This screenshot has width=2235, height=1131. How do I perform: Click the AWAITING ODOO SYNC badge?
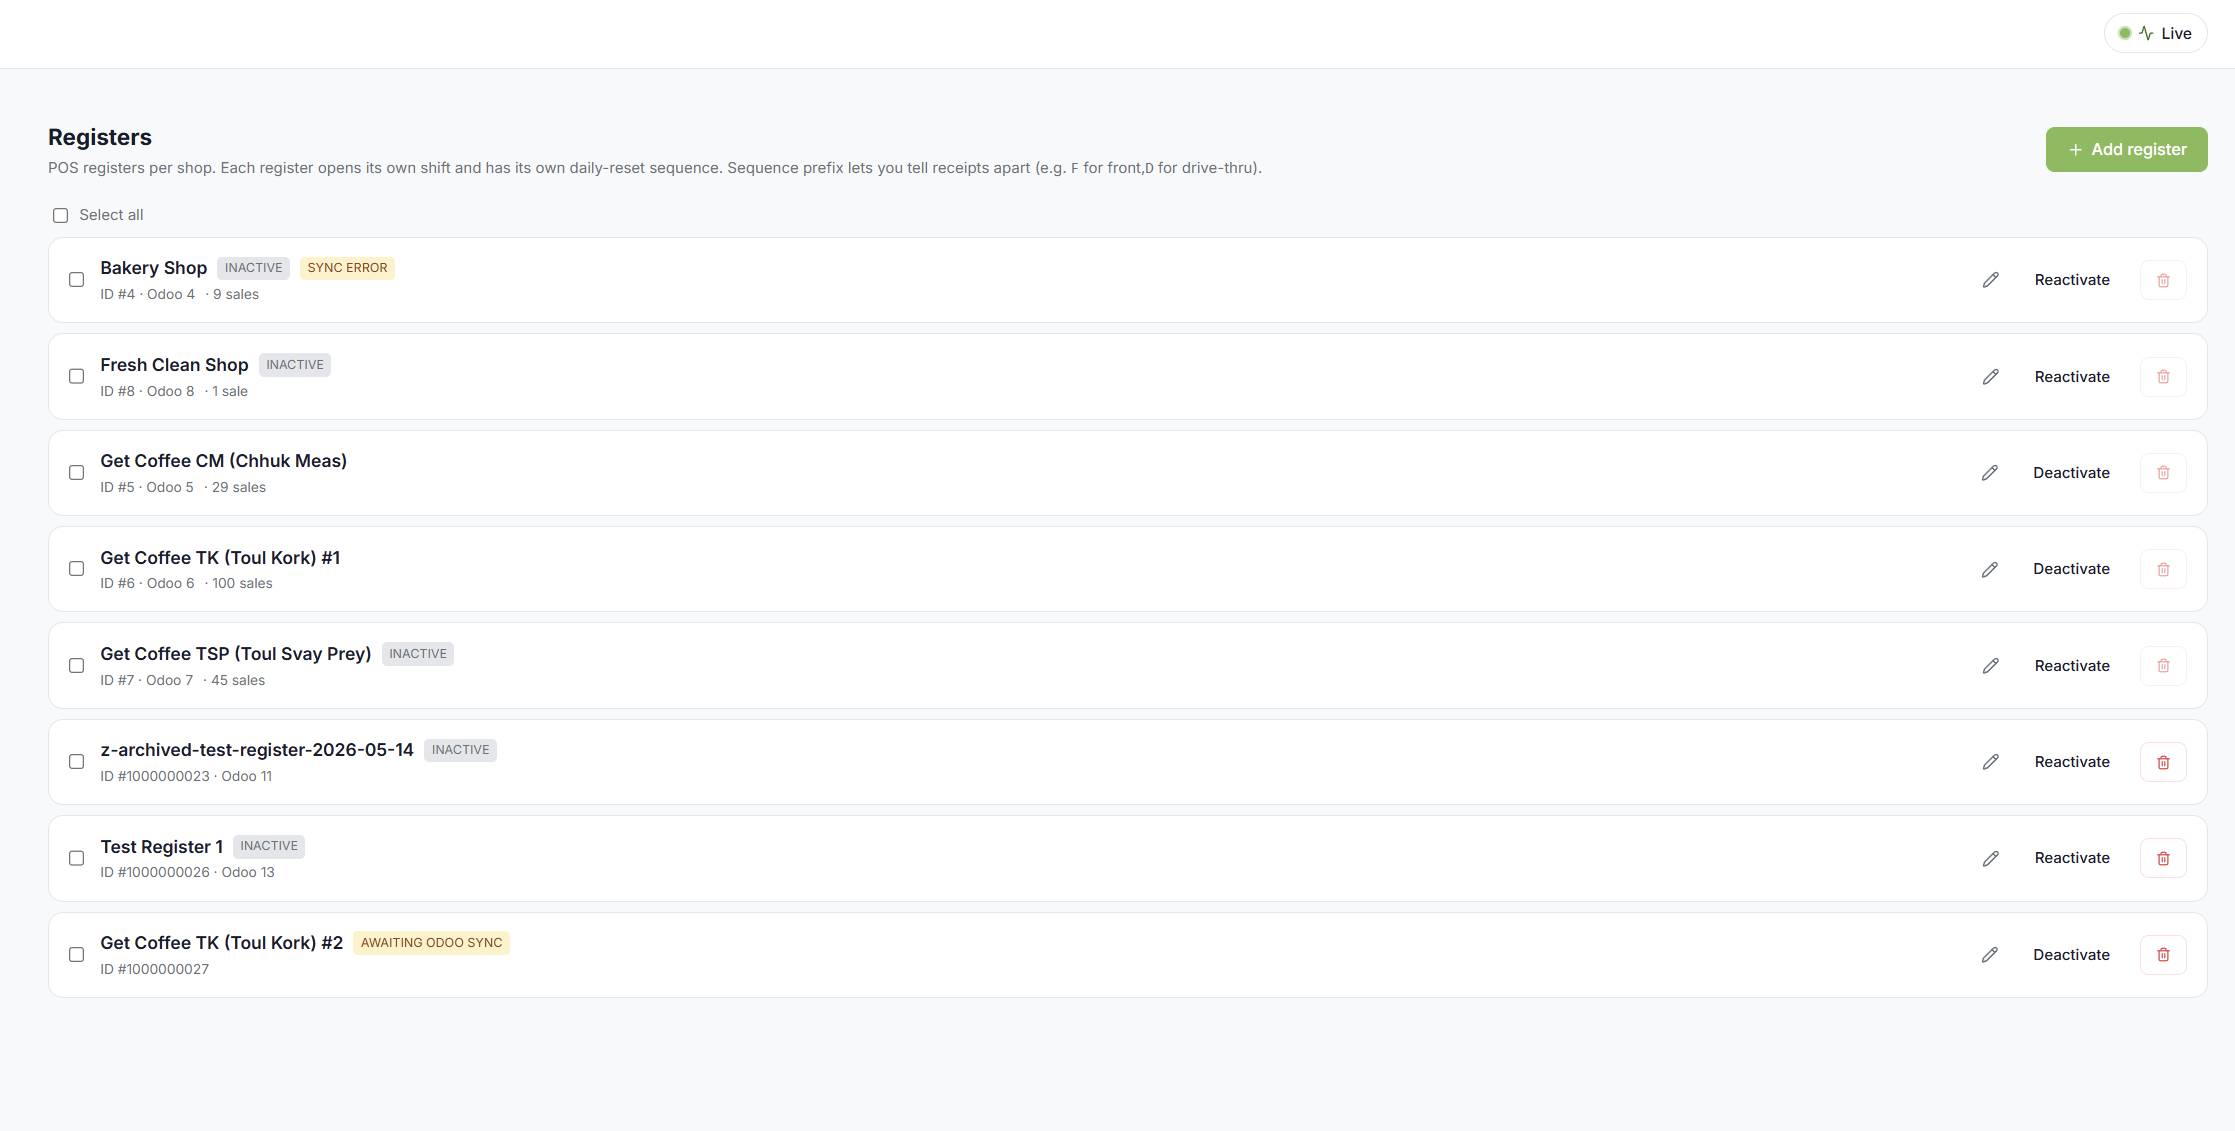pos(431,943)
